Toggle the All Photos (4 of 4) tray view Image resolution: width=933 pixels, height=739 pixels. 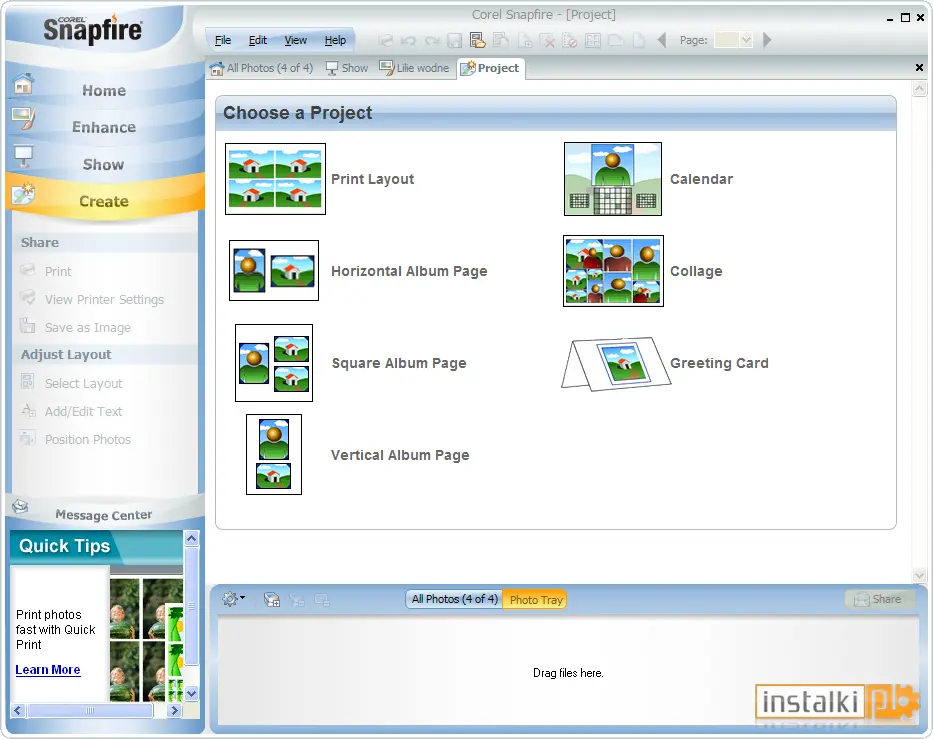coord(455,599)
